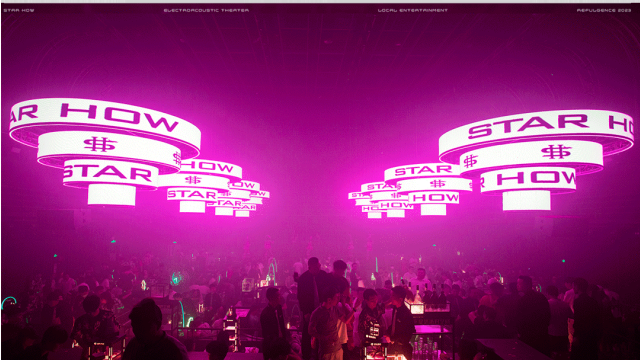Select the LOCAL ENTERTAINMENT header item

[x=413, y=10]
